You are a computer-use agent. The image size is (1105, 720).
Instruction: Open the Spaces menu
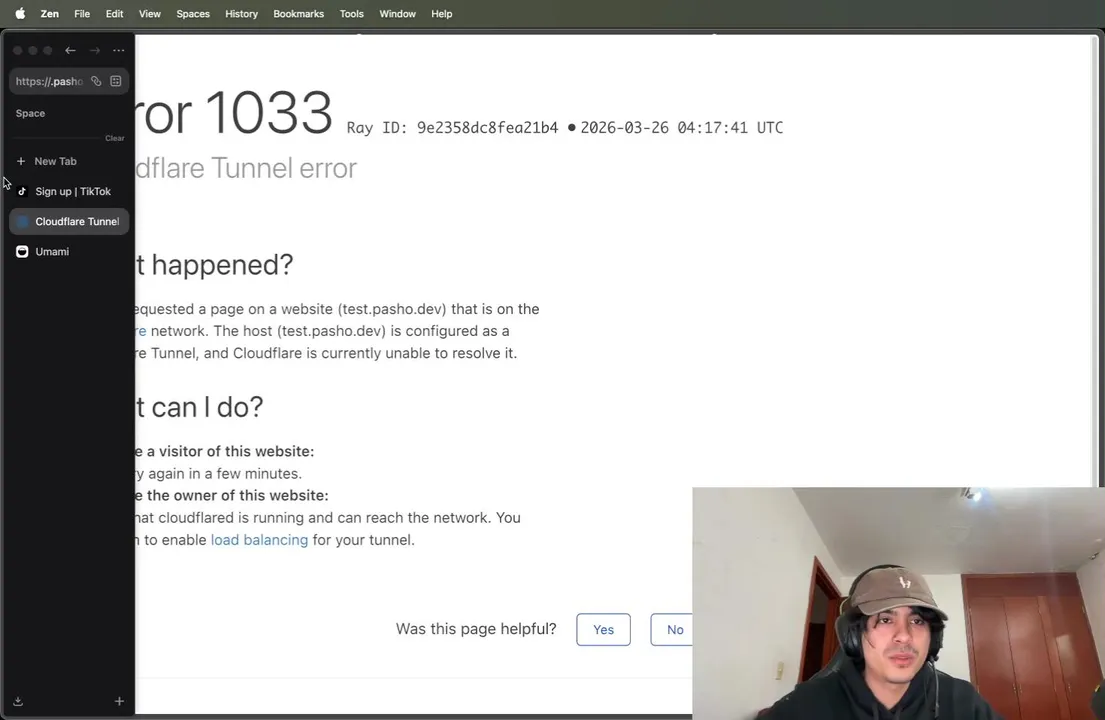pyautogui.click(x=193, y=13)
